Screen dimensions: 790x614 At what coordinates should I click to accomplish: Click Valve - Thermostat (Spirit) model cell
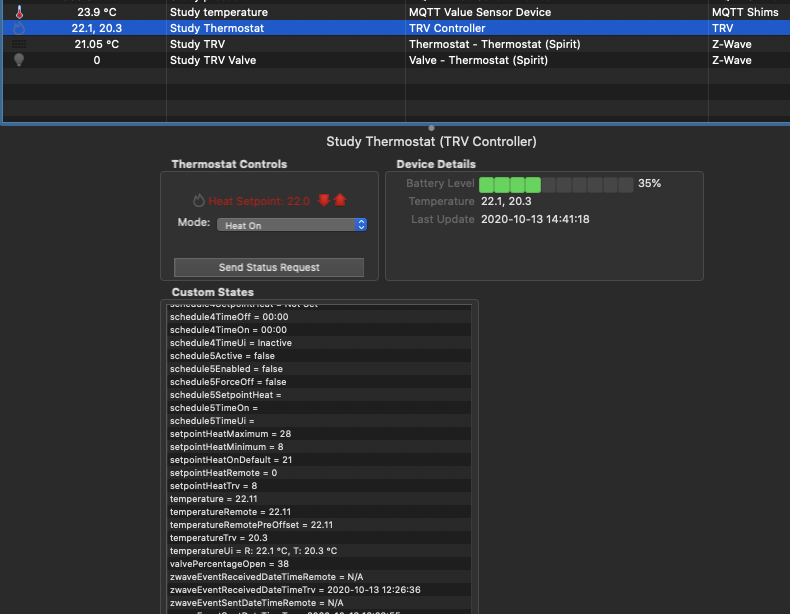coord(478,60)
